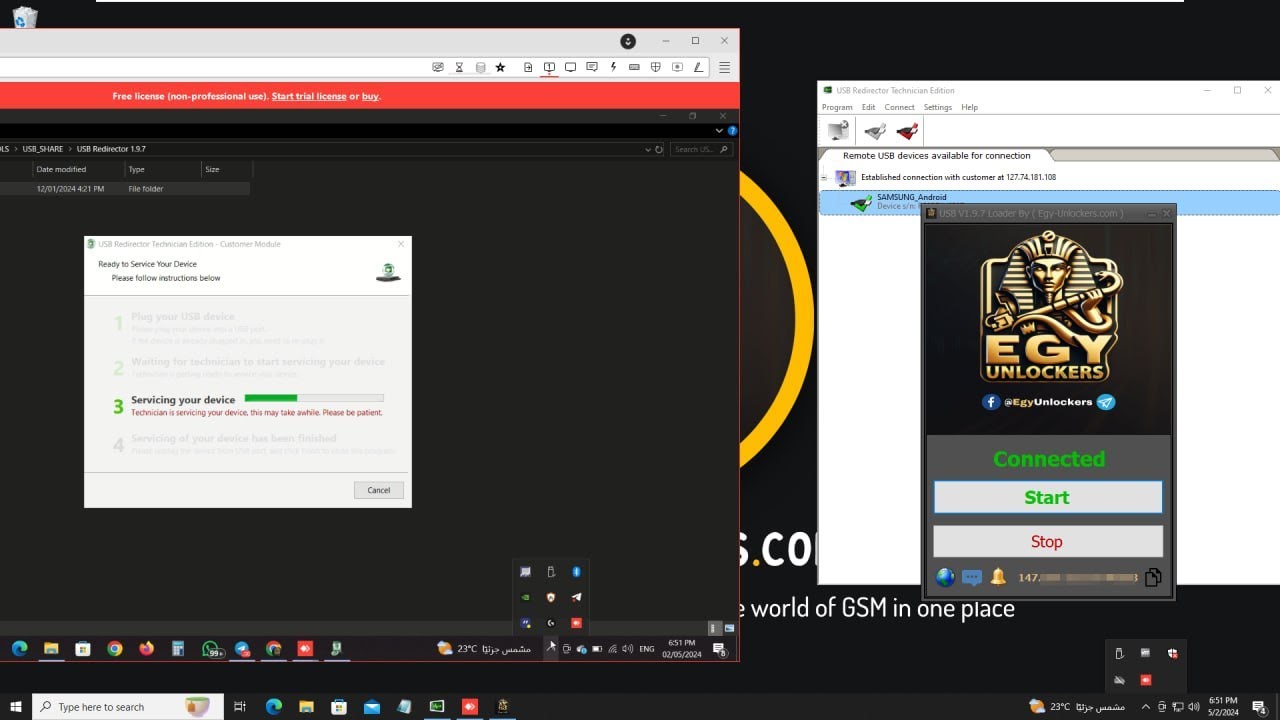Select the Remote USB devices available tab
The image size is (1280, 720).
(936, 155)
